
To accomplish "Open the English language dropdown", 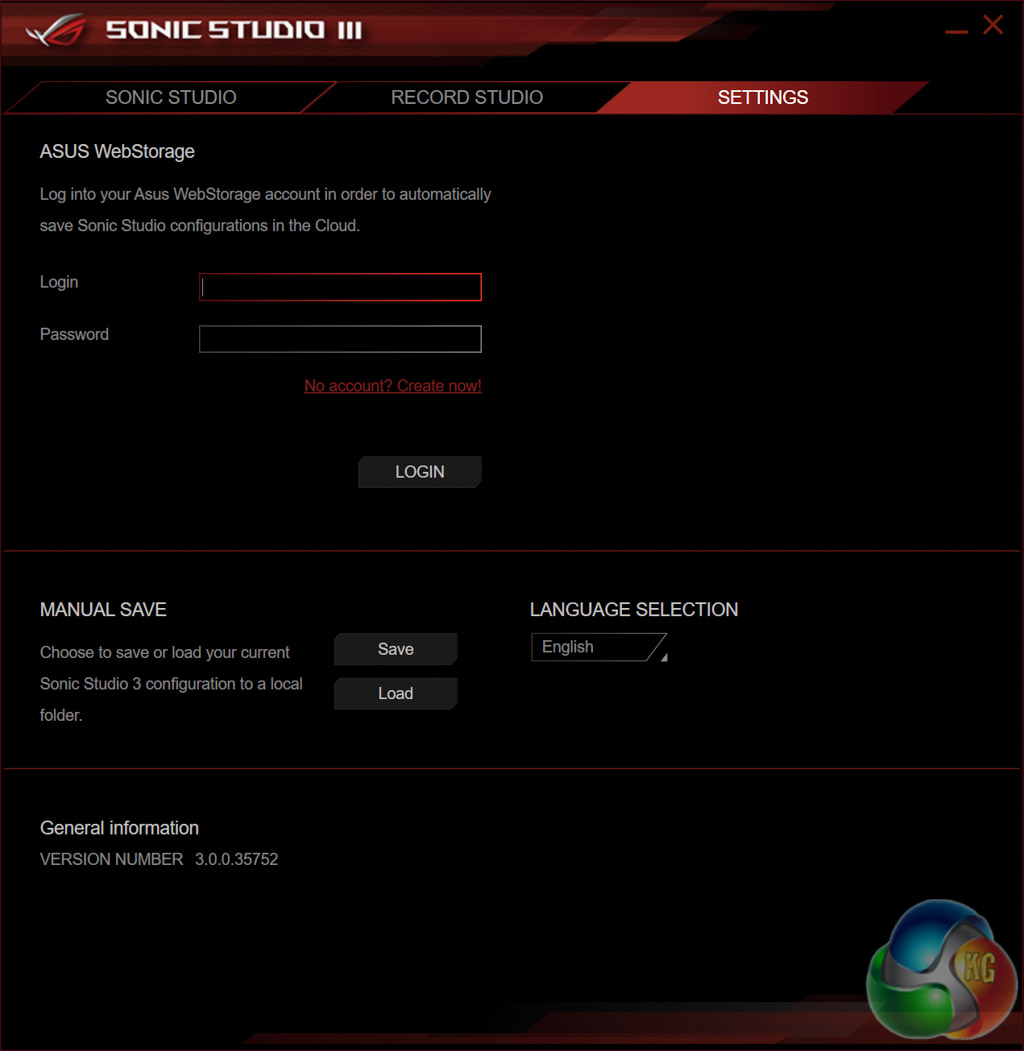I will point(599,647).
